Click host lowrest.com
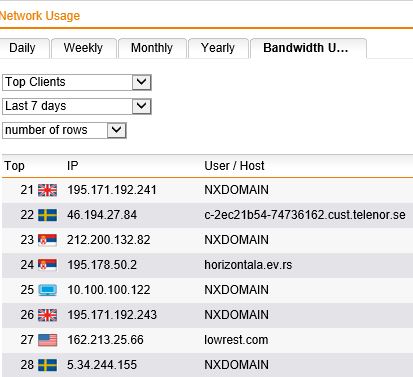413x377 pixels. pyautogui.click(x=236, y=340)
